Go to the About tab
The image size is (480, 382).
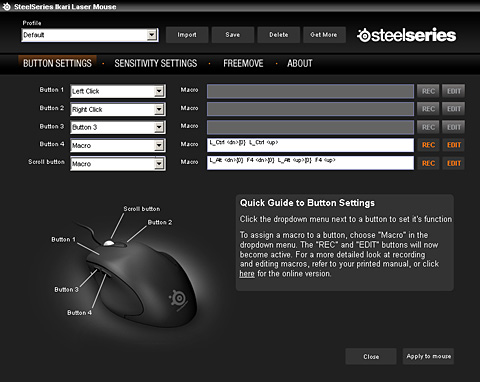tap(300, 63)
